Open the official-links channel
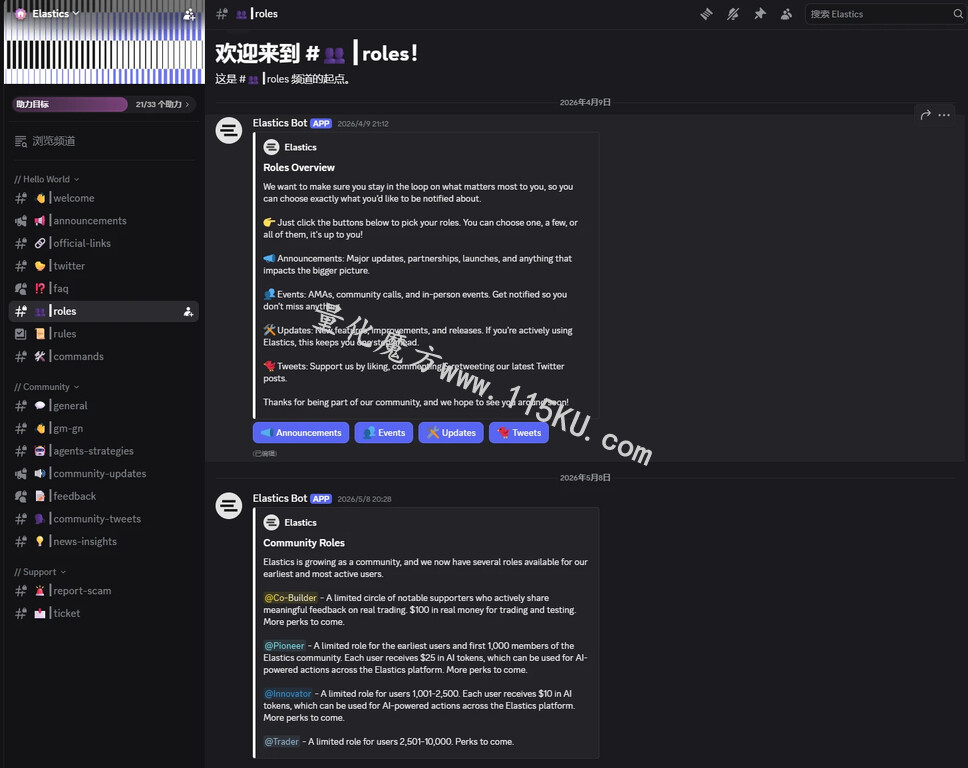 pyautogui.click(x=104, y=243)
